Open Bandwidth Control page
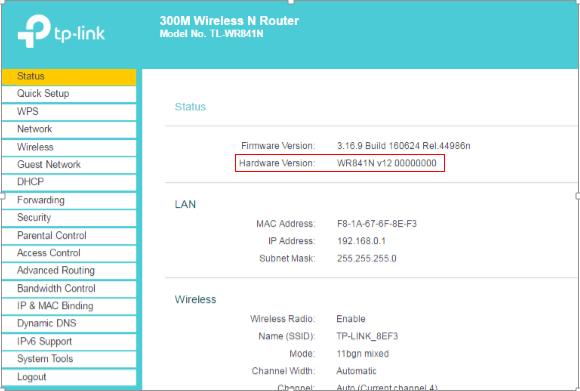 tap(69, 289)
